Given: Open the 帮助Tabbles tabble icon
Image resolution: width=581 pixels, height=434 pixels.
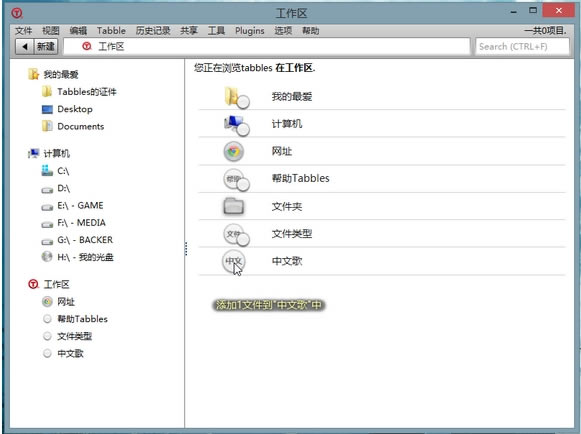Looking at the screenshot, I should point(236,179).
